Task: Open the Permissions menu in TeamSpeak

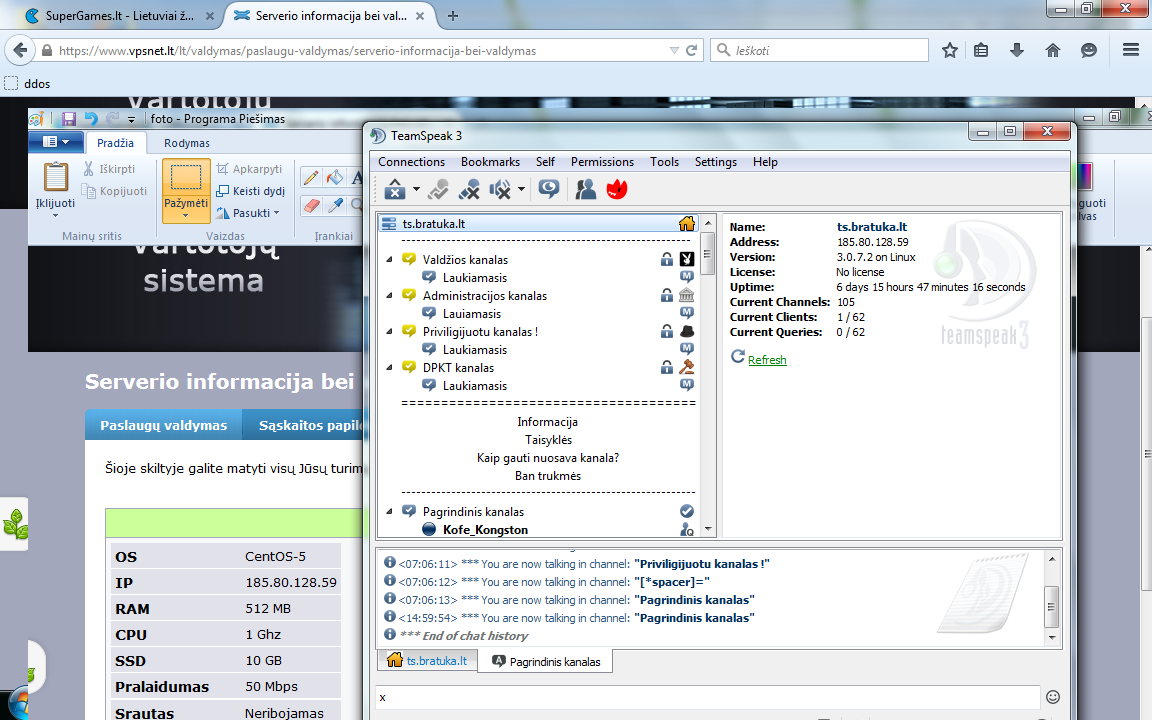Action: tap(602, 162)
